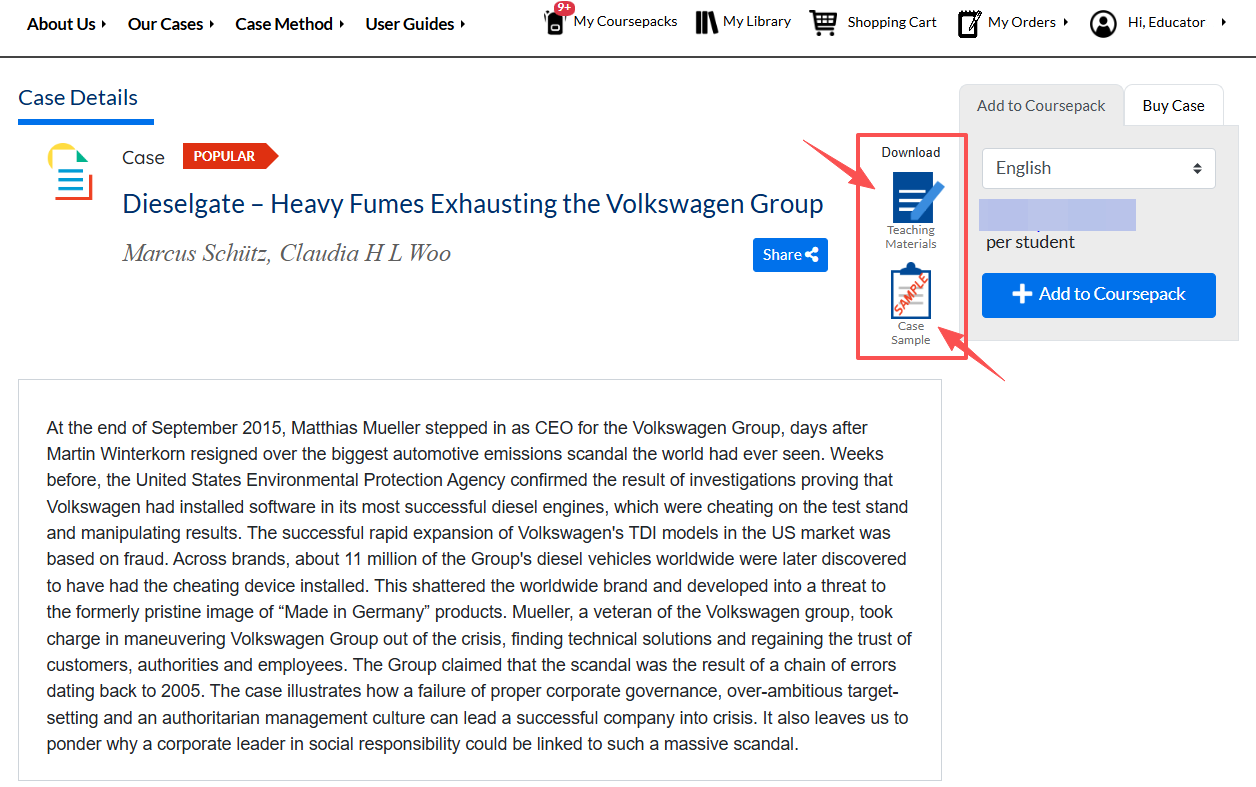Switch to the Add to Coursepack tab
This screenshot has height=787, width=1256.
click(1041, 105)
